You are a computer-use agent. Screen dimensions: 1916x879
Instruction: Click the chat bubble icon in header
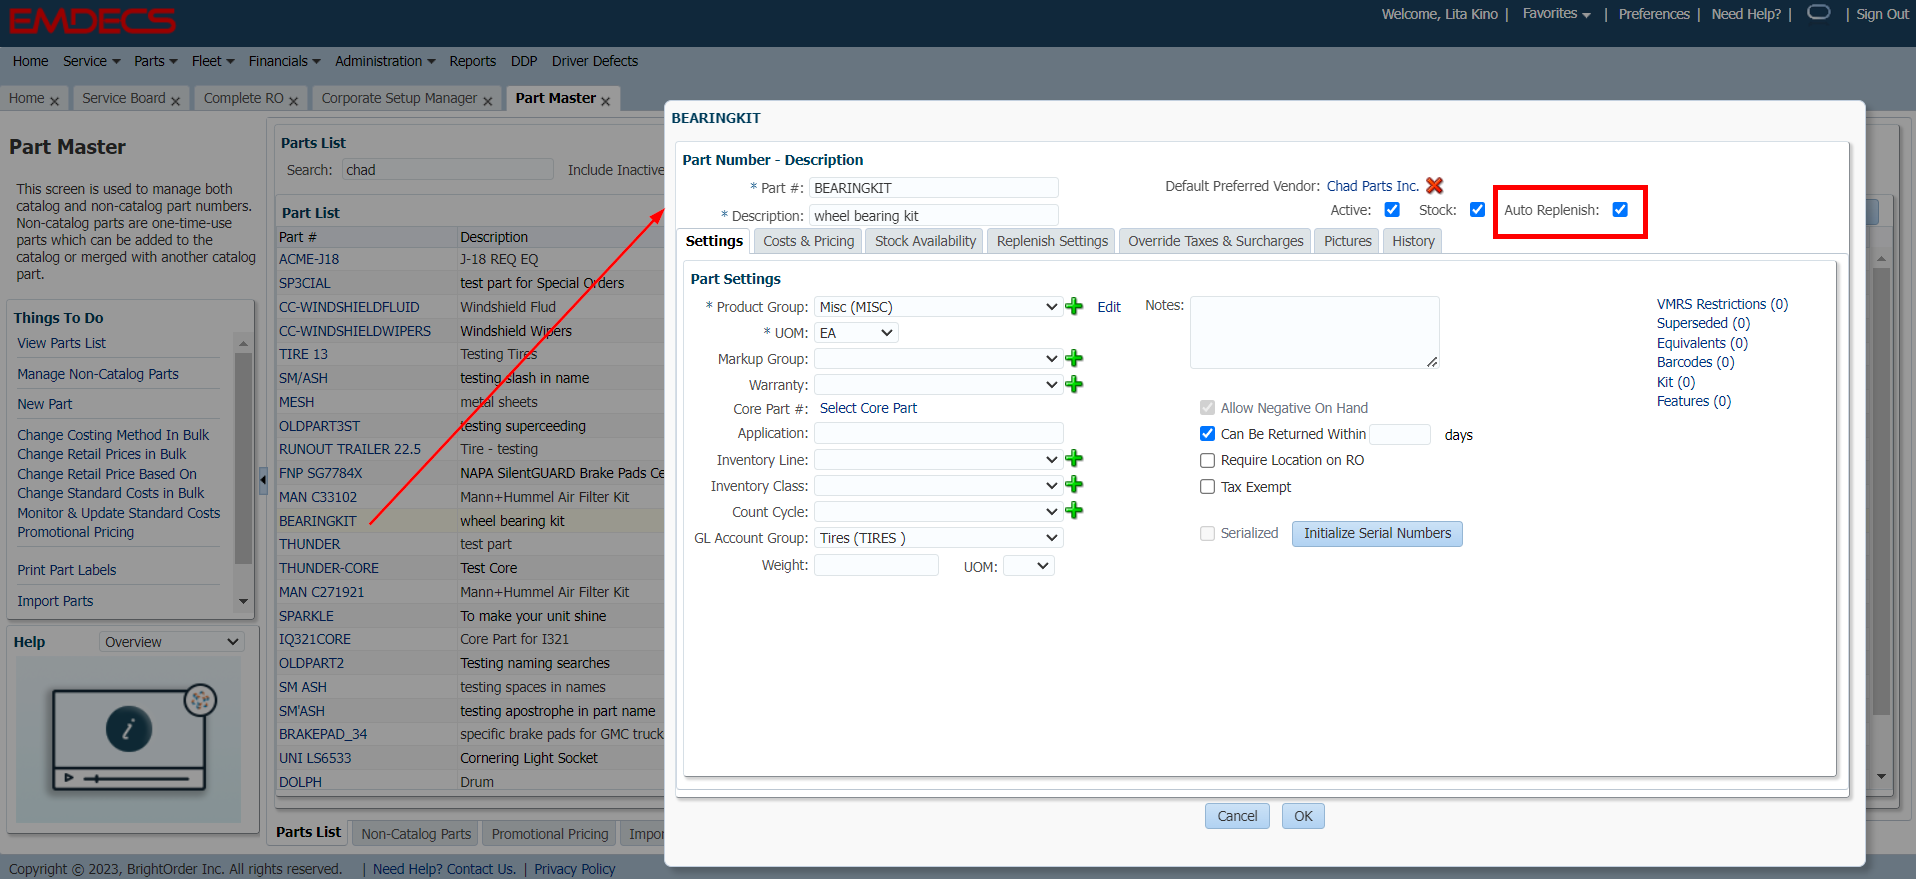(x=1819, y=13)
